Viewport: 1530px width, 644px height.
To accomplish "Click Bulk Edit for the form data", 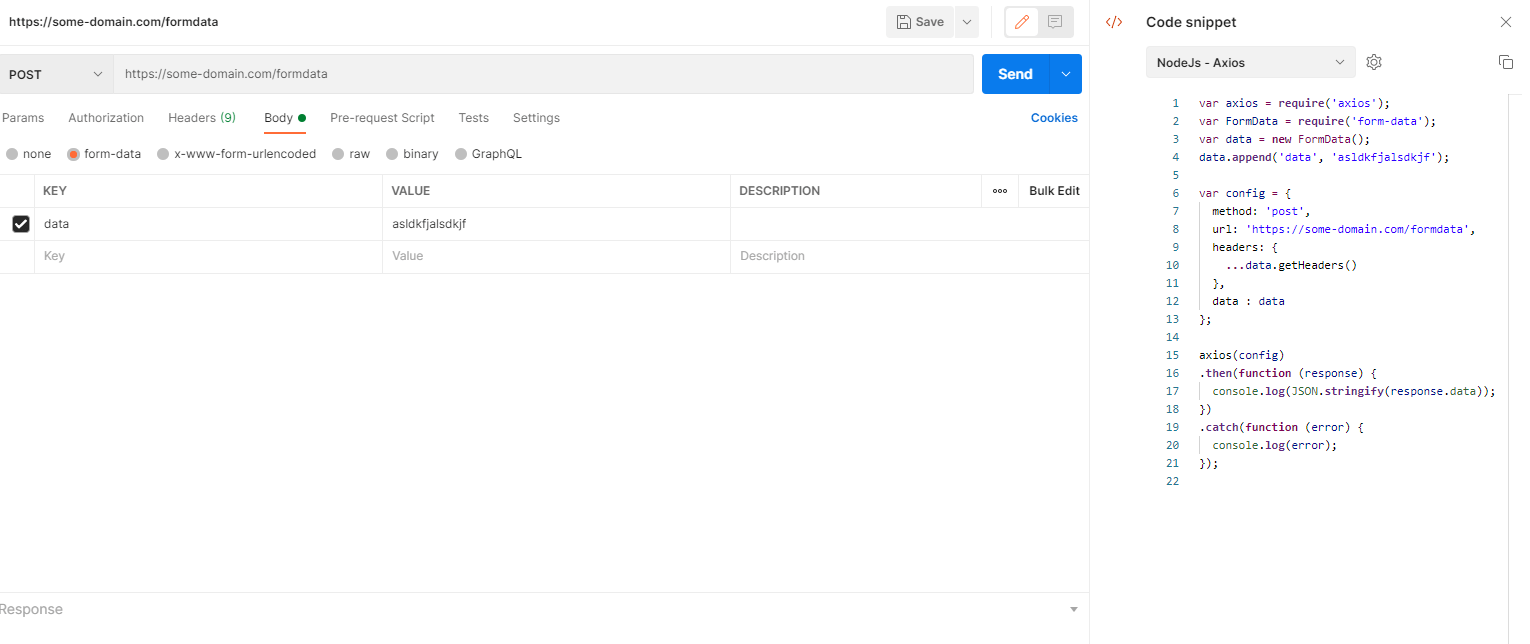I will coord(1053,190).
